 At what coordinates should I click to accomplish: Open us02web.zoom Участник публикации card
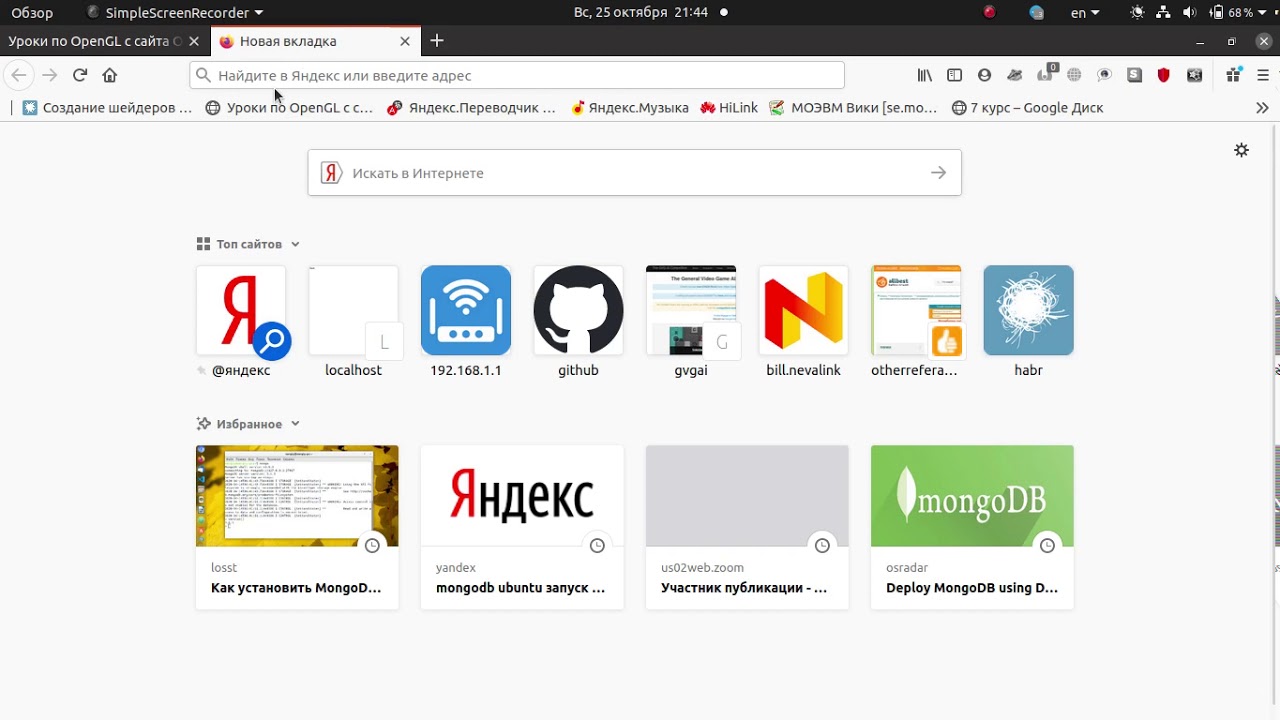pyautogui.click(x=747, y=527)
